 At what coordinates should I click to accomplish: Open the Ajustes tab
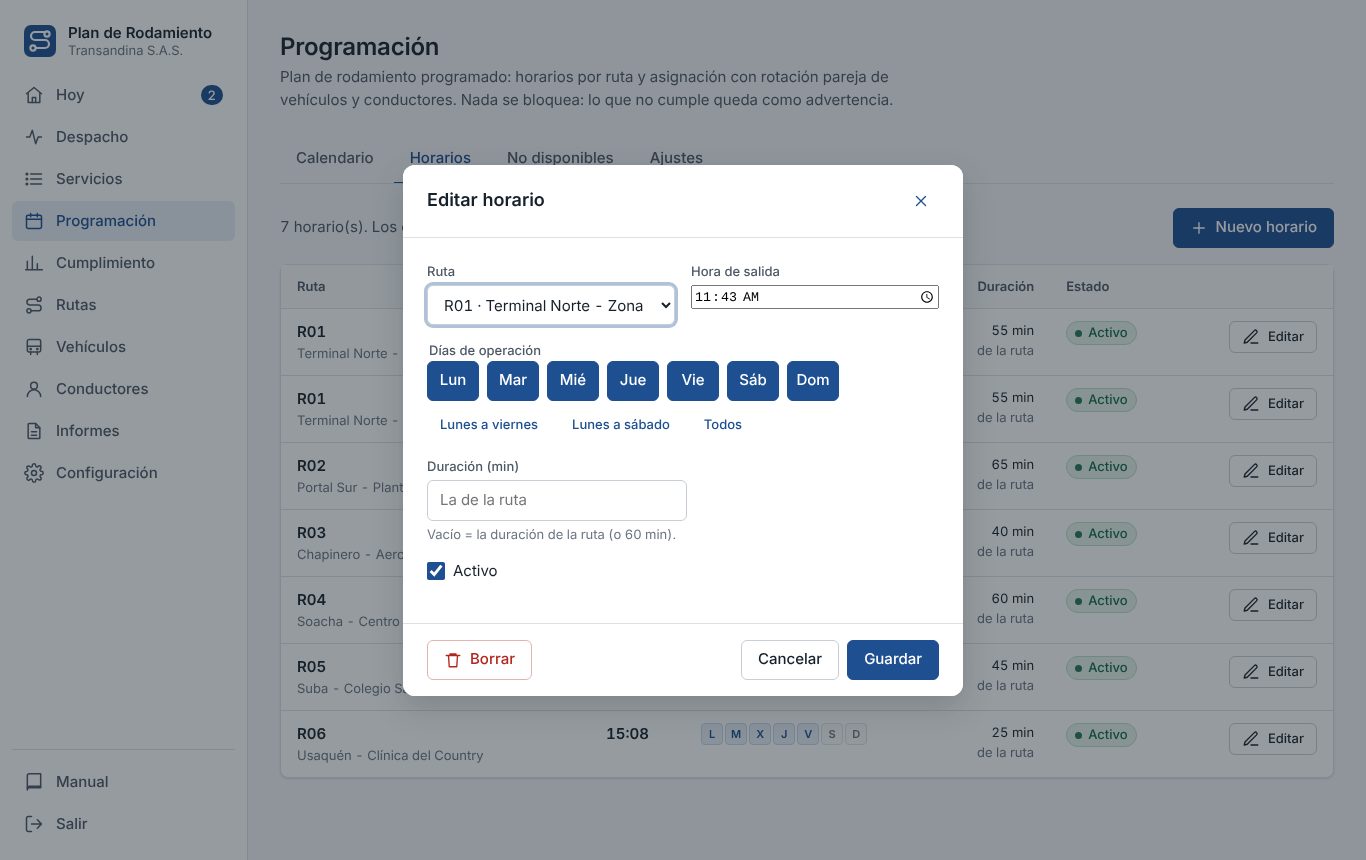coord(676,158)
